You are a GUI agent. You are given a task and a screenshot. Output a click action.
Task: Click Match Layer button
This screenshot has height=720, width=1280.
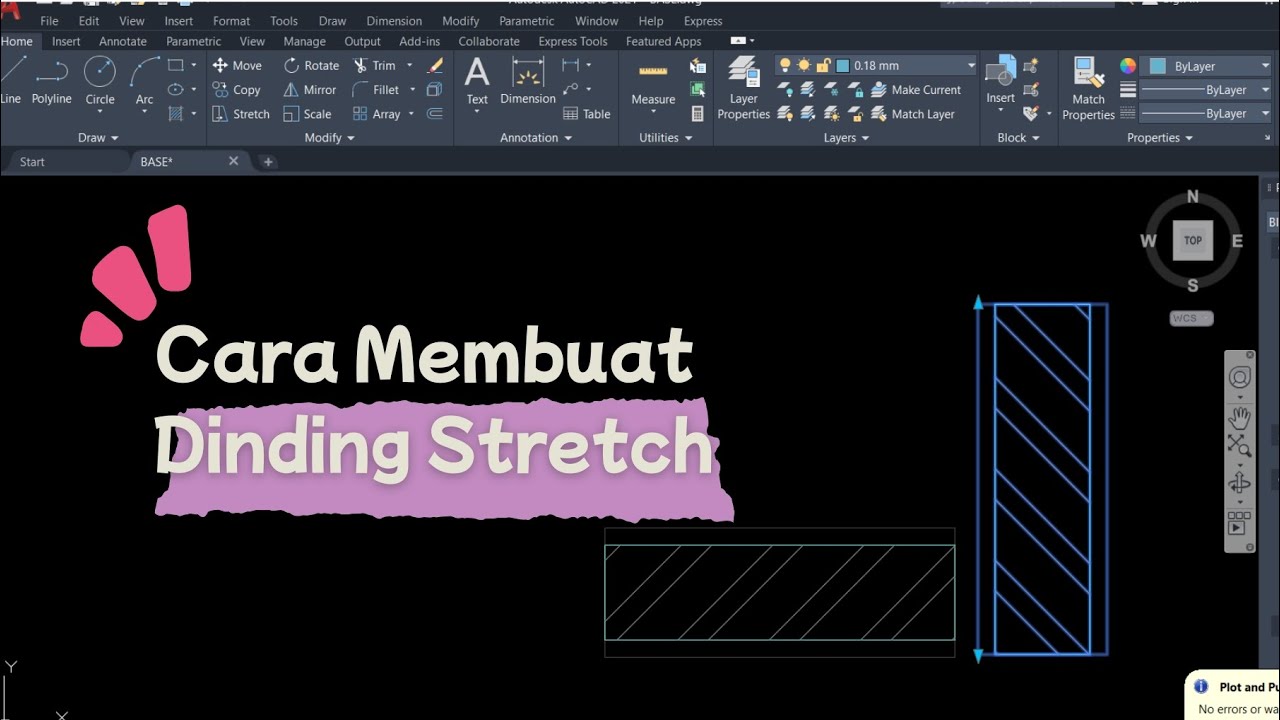(912, 114)
